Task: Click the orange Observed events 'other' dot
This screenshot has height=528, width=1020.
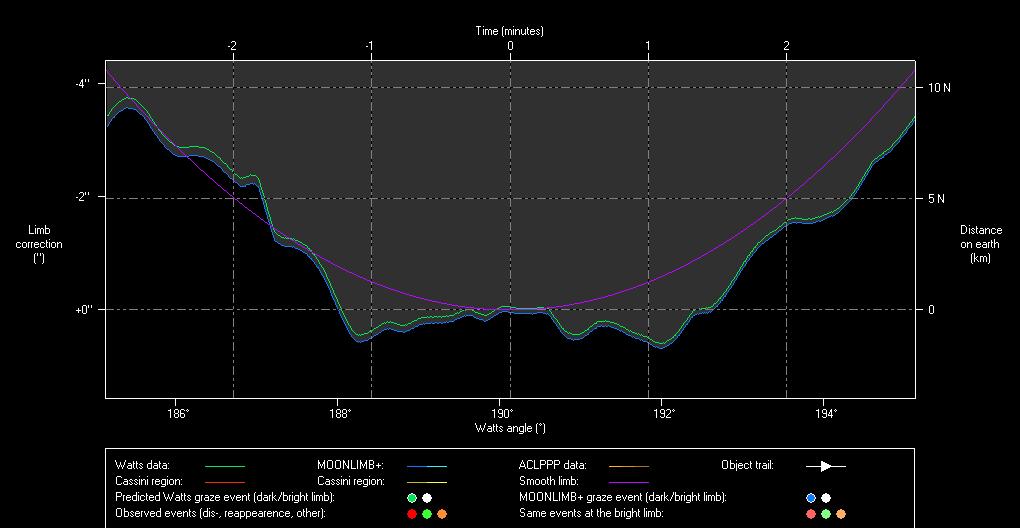Action: click(x=442, y=513)
